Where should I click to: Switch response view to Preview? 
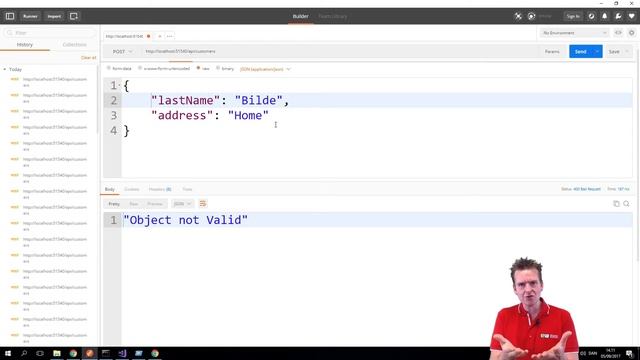(155, 204)
